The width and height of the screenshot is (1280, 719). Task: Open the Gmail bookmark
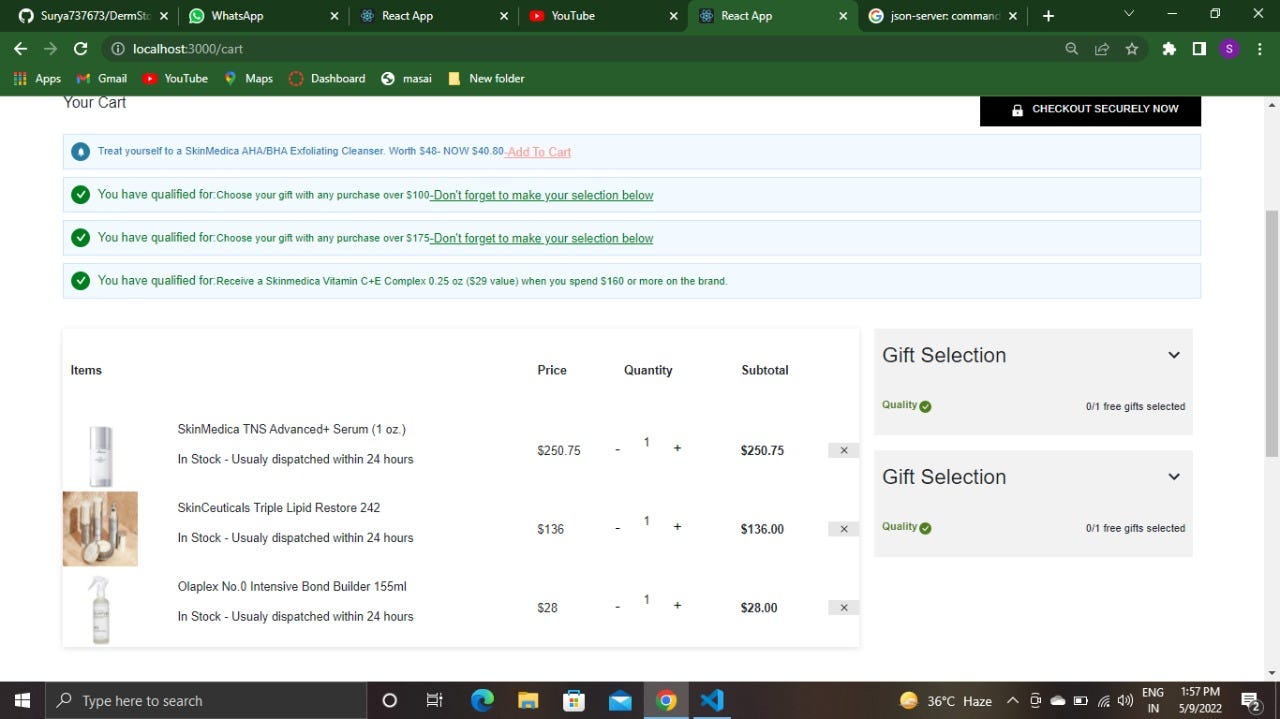102,78
